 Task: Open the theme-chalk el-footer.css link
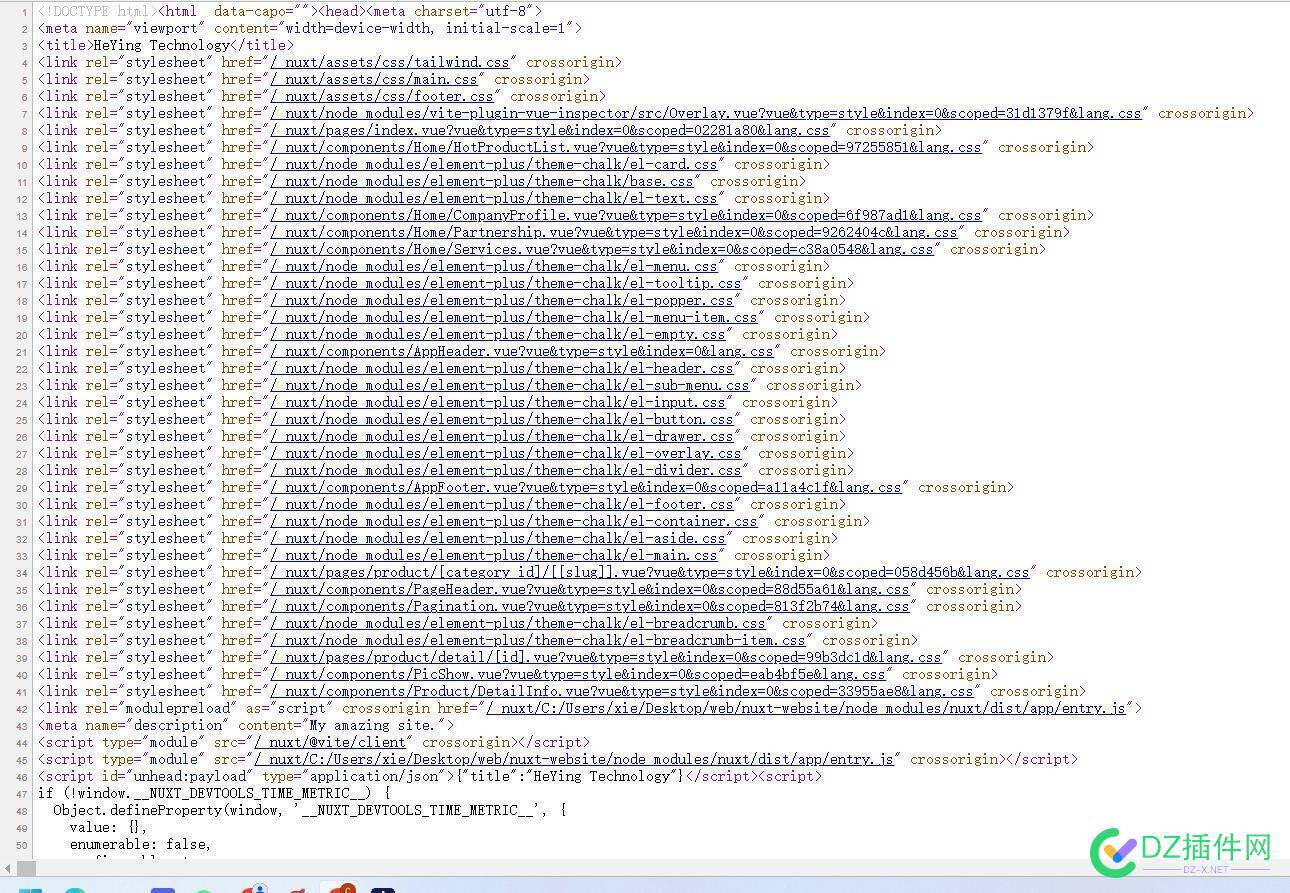pyautogui.click(x=502, y=504)
